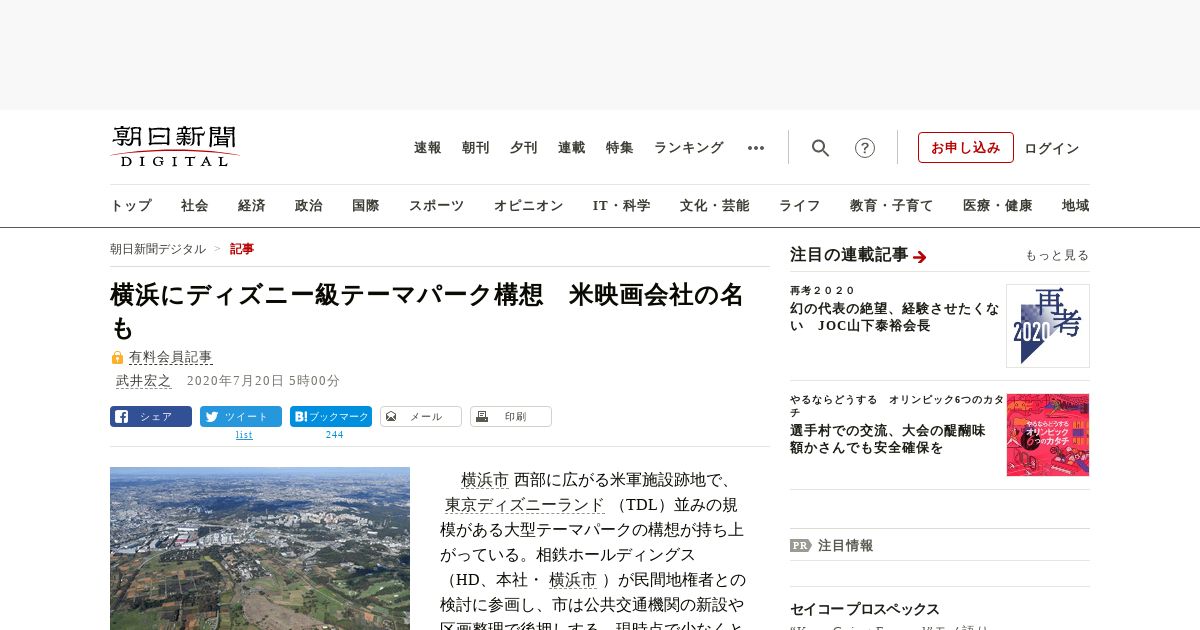Open 速報 in header menu
The image size is (1200, 630).
tap(428, 148)
